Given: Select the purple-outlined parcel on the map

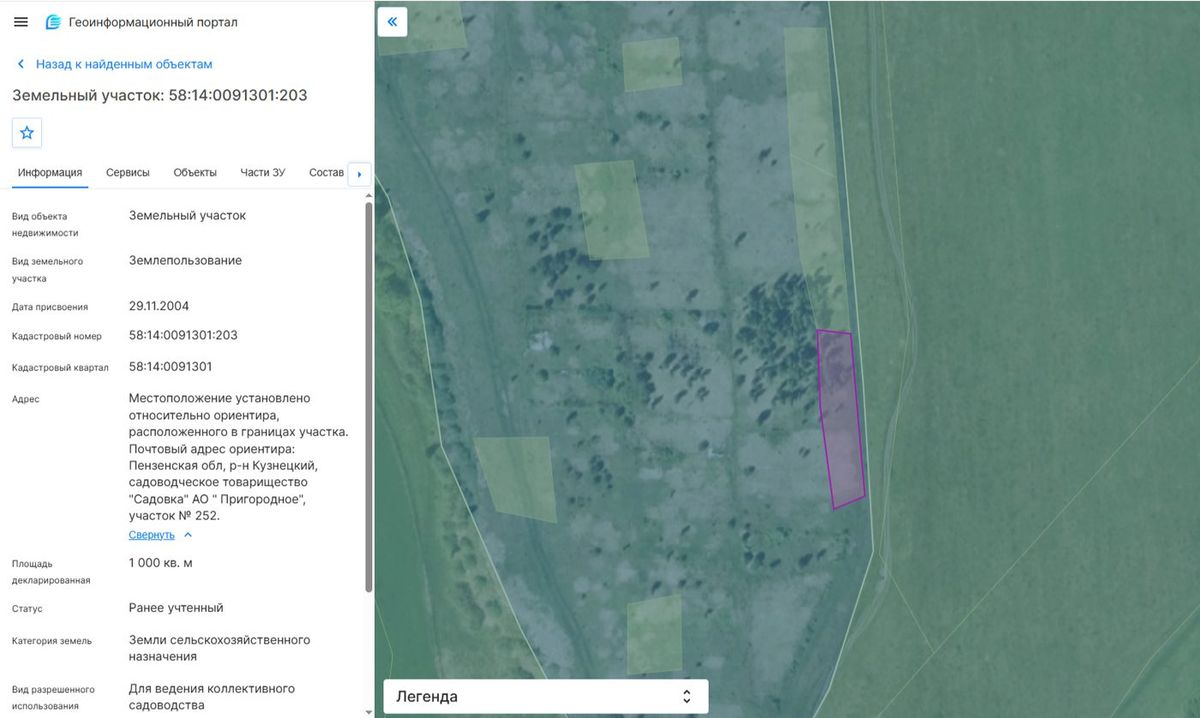Looking at the screenshot, I should (x=841, y=420).
